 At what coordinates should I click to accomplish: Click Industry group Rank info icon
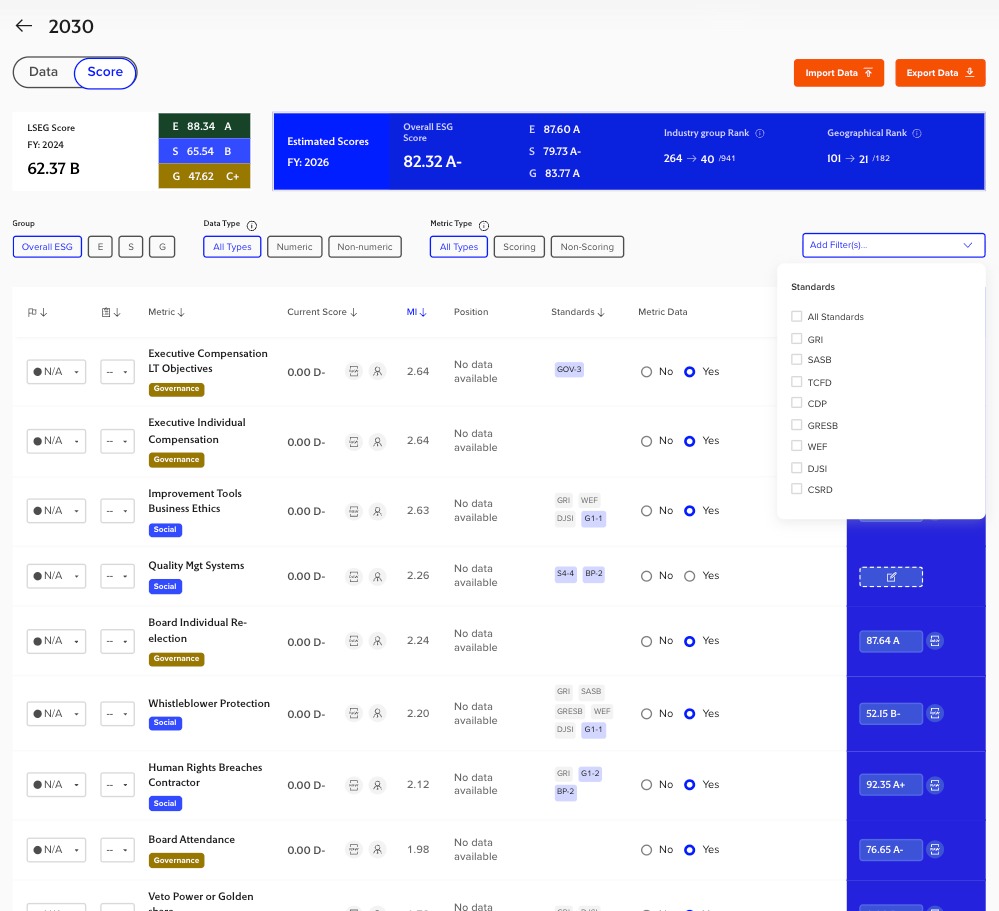point(760,133)
